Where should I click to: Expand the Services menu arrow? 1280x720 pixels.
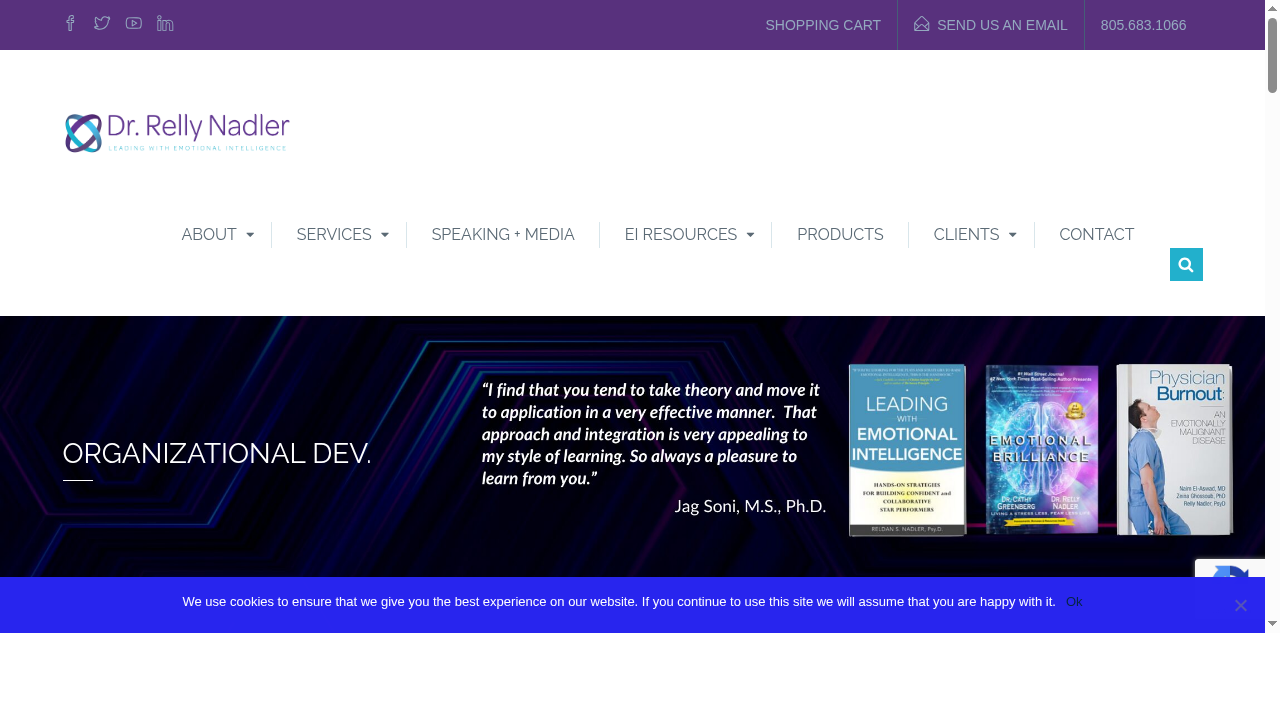385,235
